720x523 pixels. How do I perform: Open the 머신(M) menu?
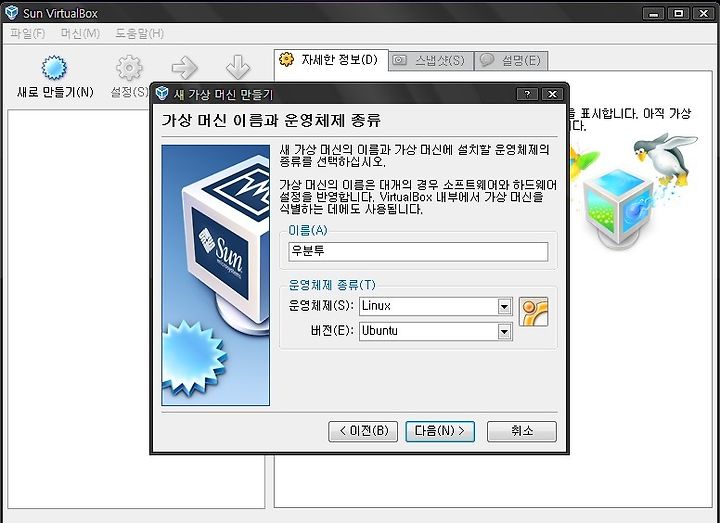click(x=80, y=34)
